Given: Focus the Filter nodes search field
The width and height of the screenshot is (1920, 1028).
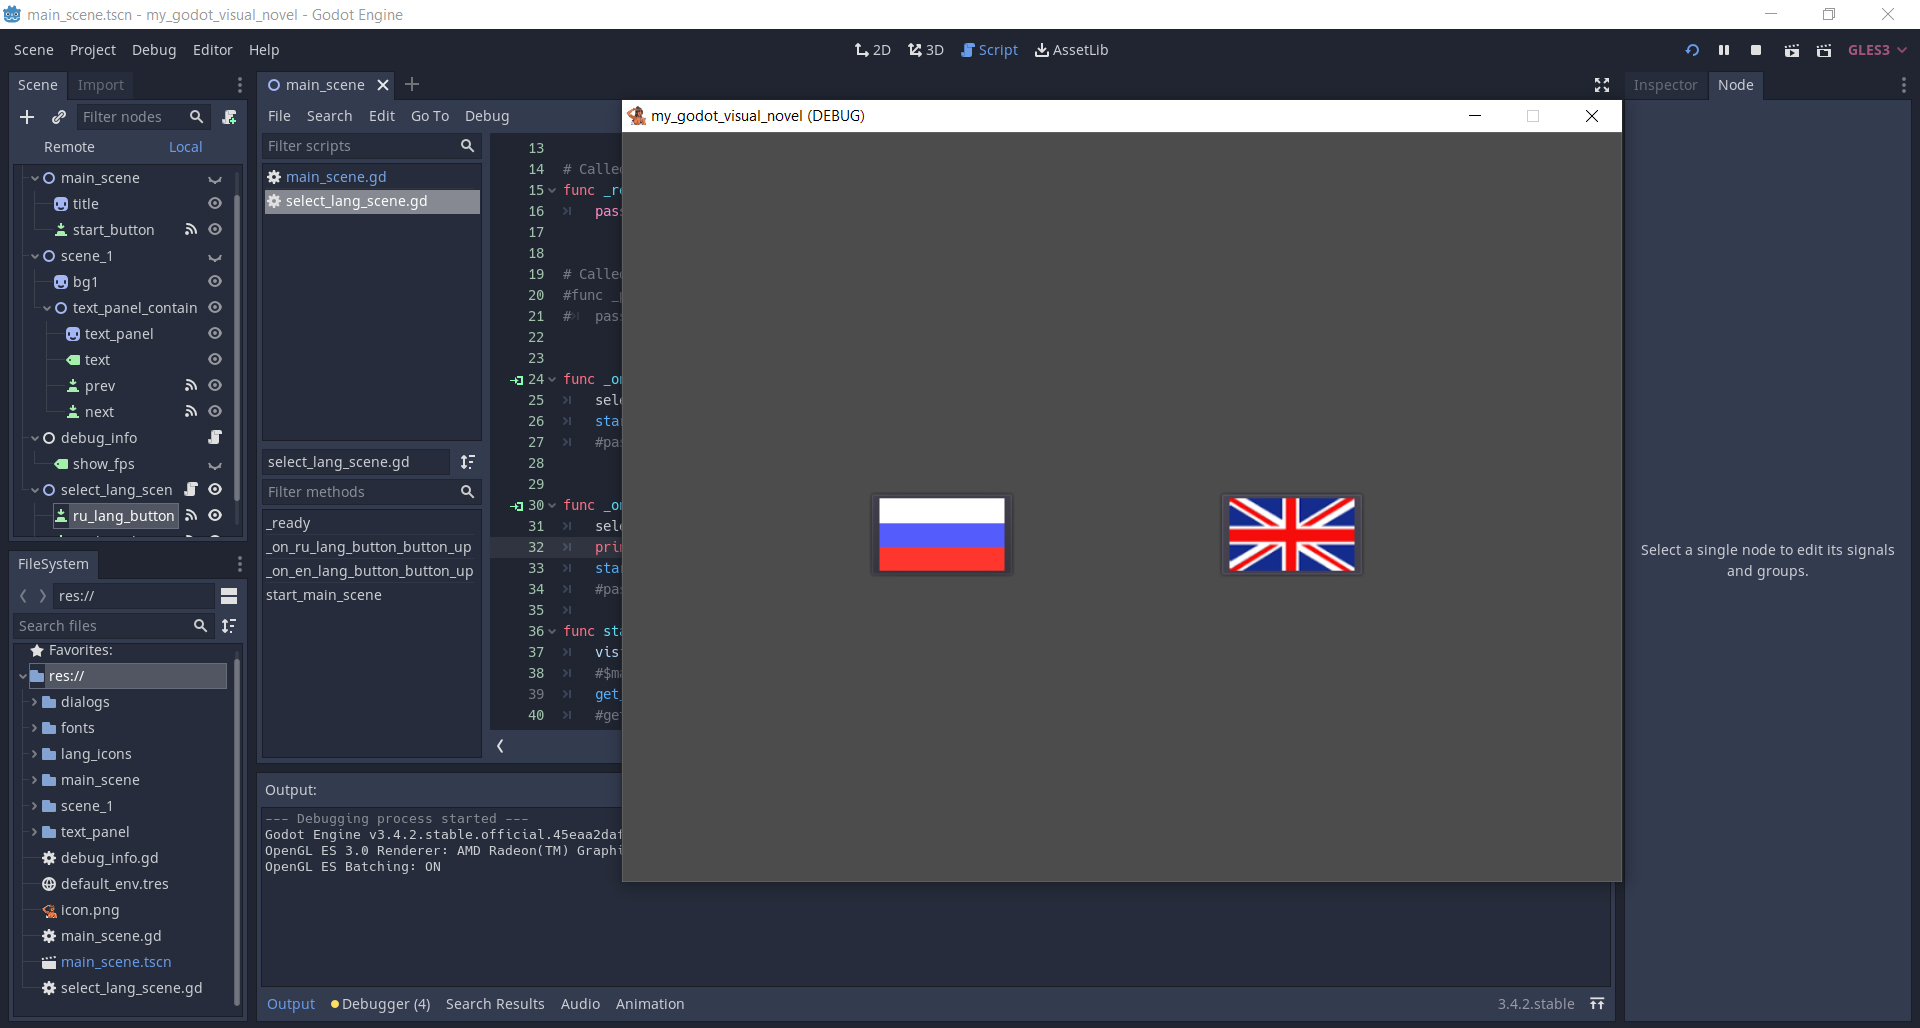Looking at the screenshot, I should 144,117.
